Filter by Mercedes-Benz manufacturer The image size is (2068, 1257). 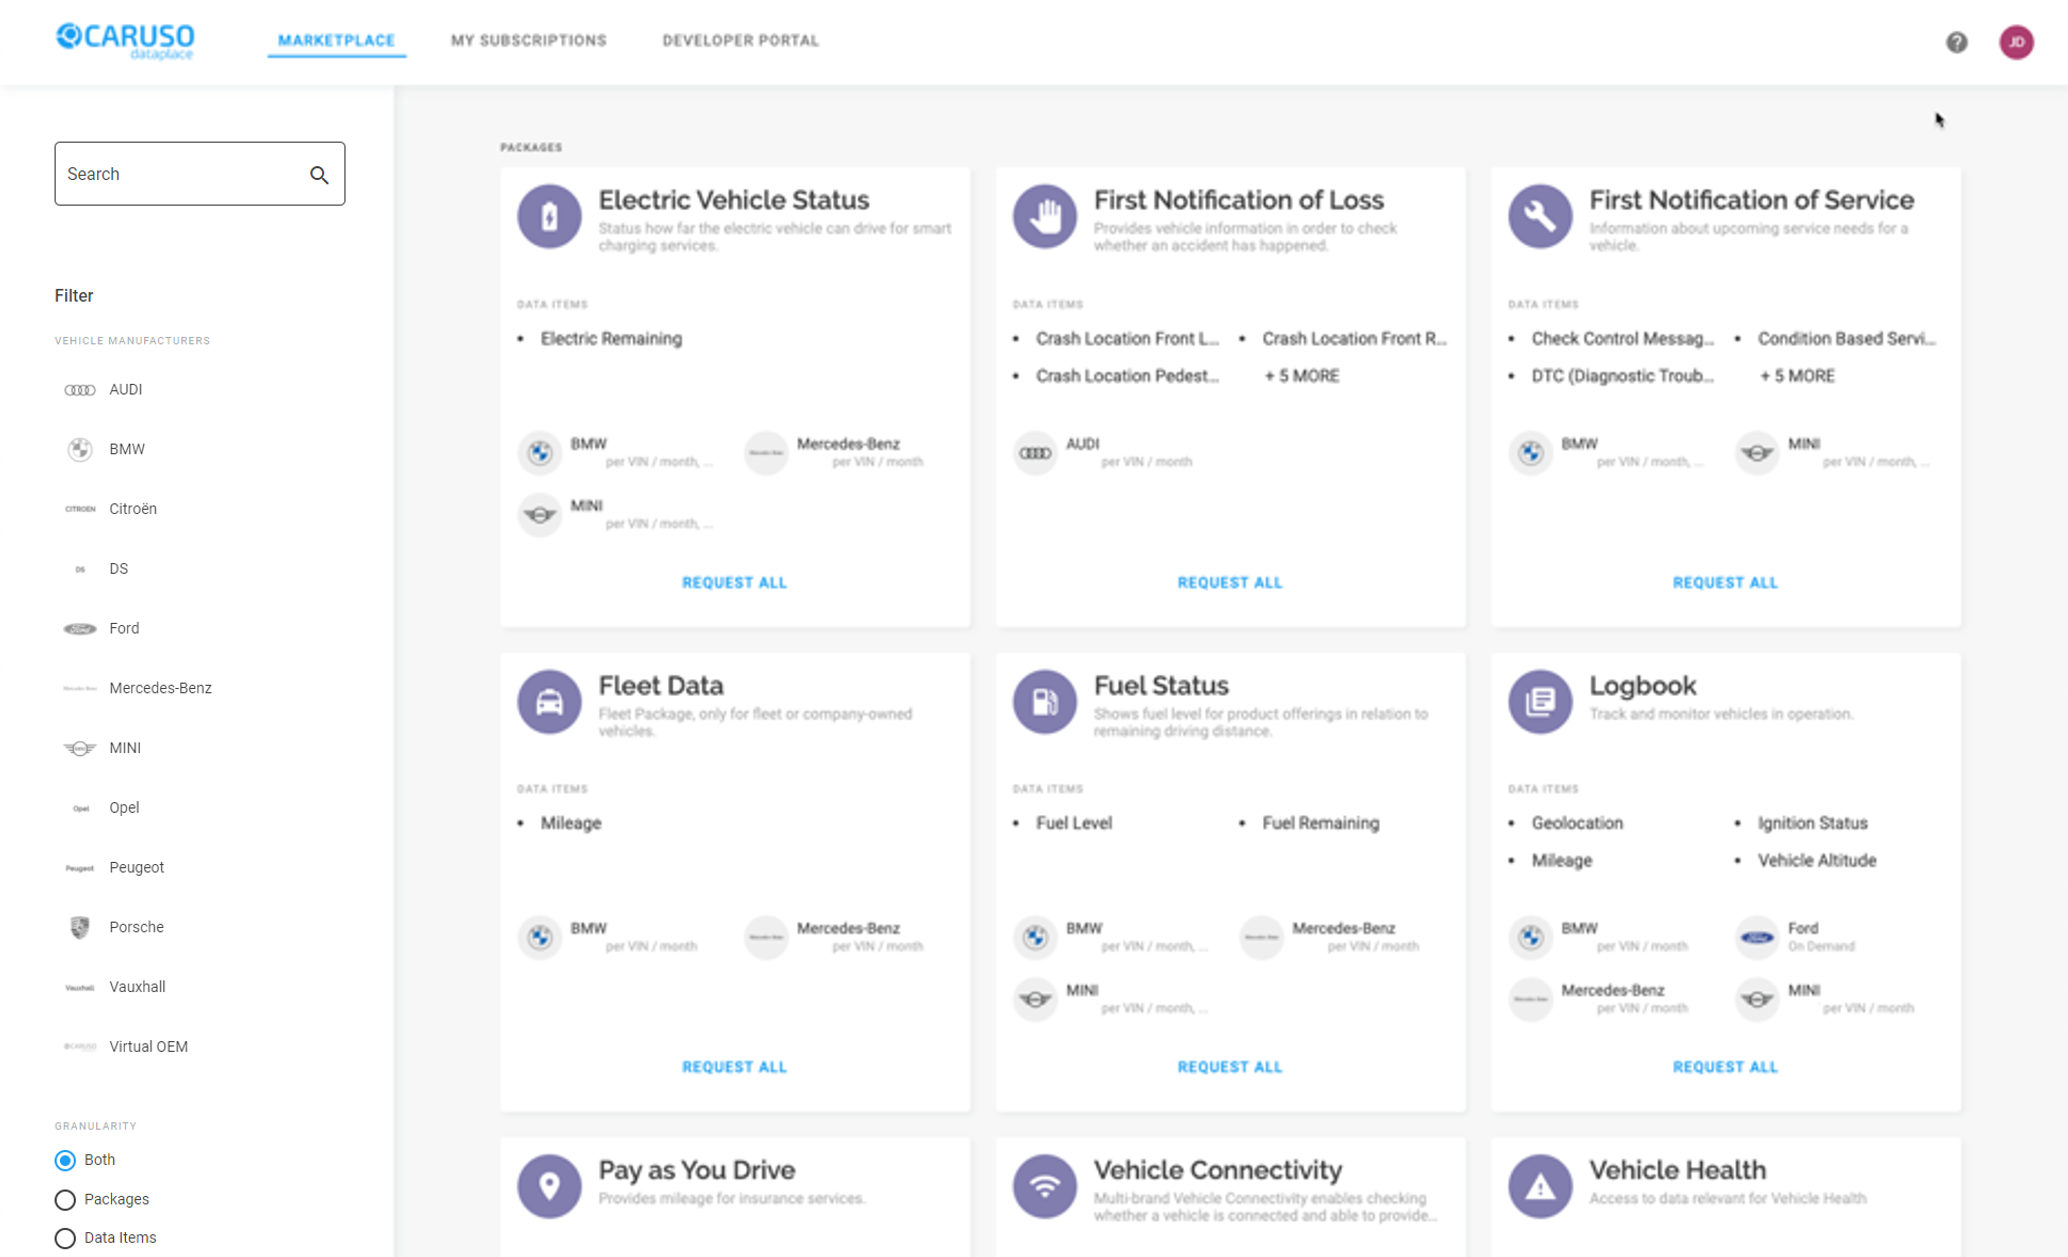coord(160,688)
